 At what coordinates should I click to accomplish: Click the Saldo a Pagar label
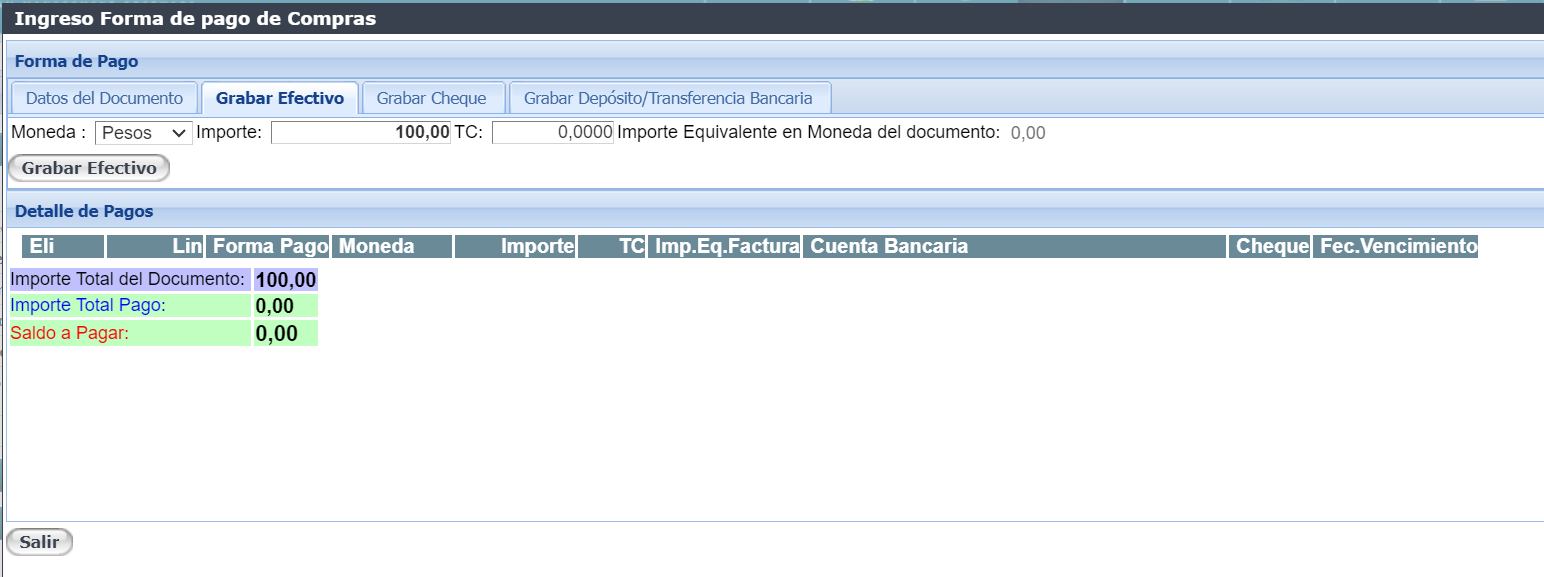pyautogui.click(x=70, y=333)
